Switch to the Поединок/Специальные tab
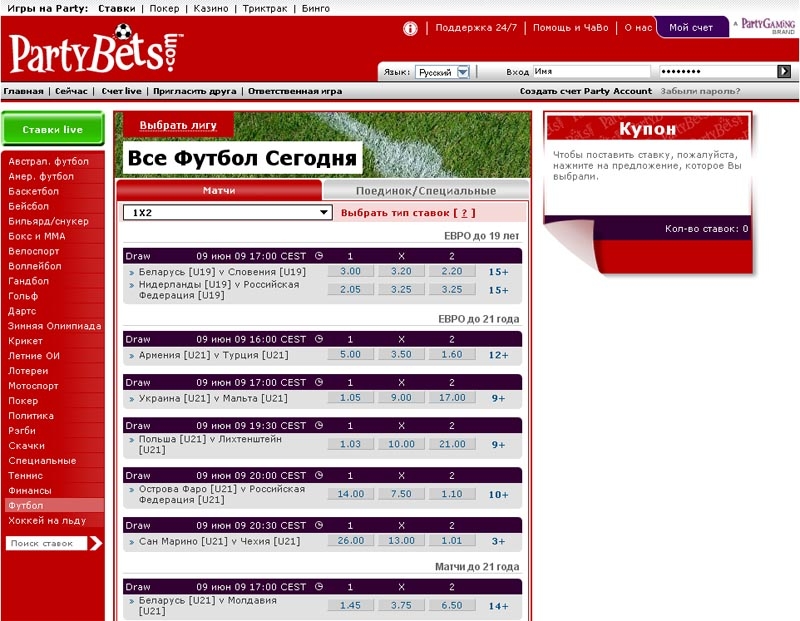This screenshot has width=800, height=621. click(426, 191)
